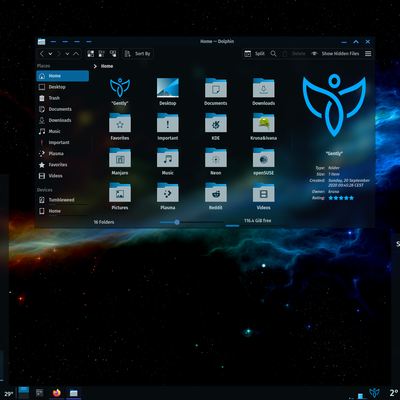Open Videos in the Places panel
Viewport: 400px width, 400px height.
pyautogui.click(x=63, y=176)
